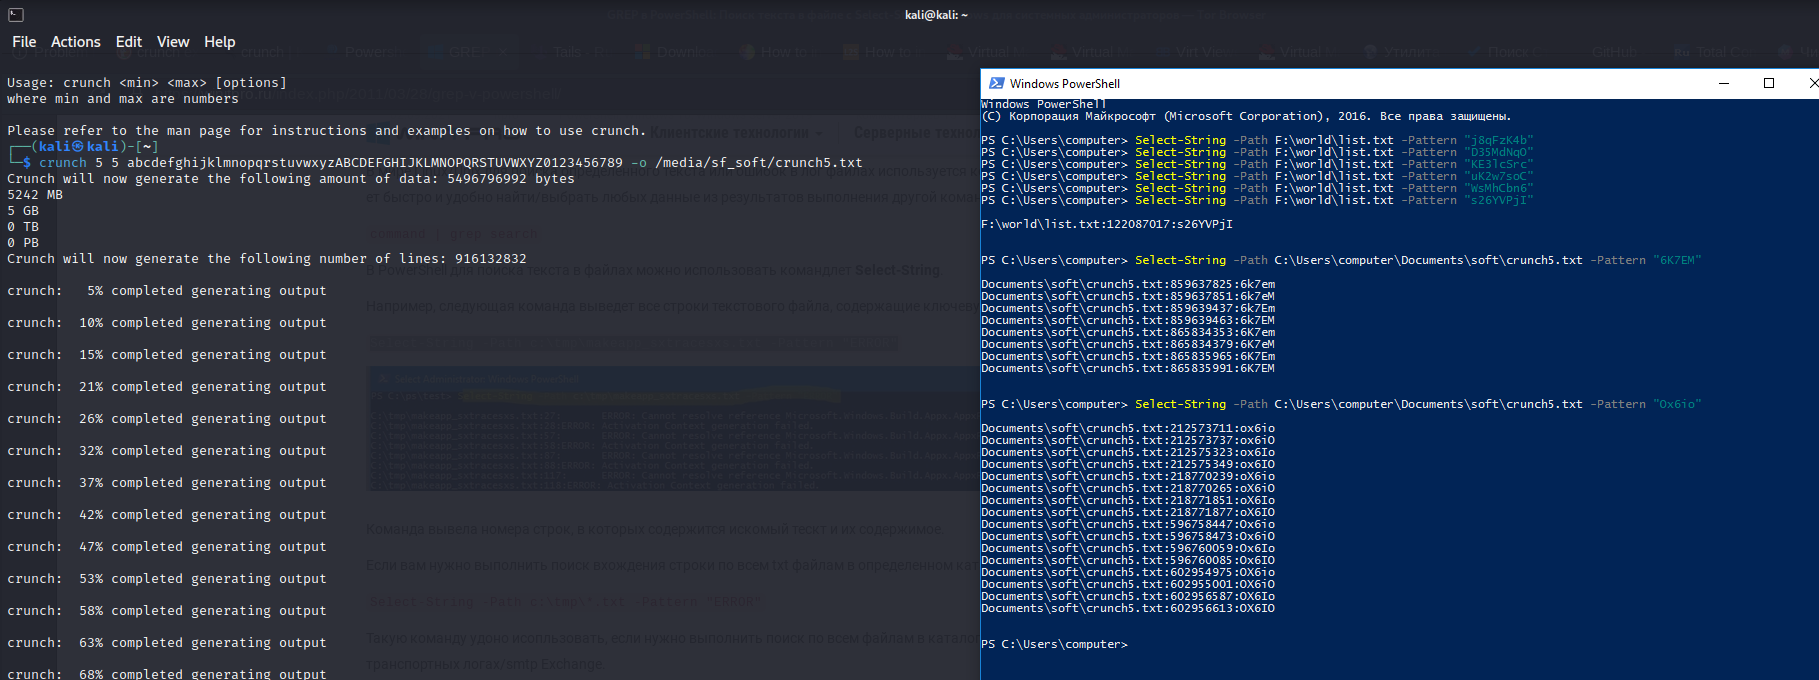Screen dimensions: 1819x680
Task: Open the Actions menu
Action: 76,42
